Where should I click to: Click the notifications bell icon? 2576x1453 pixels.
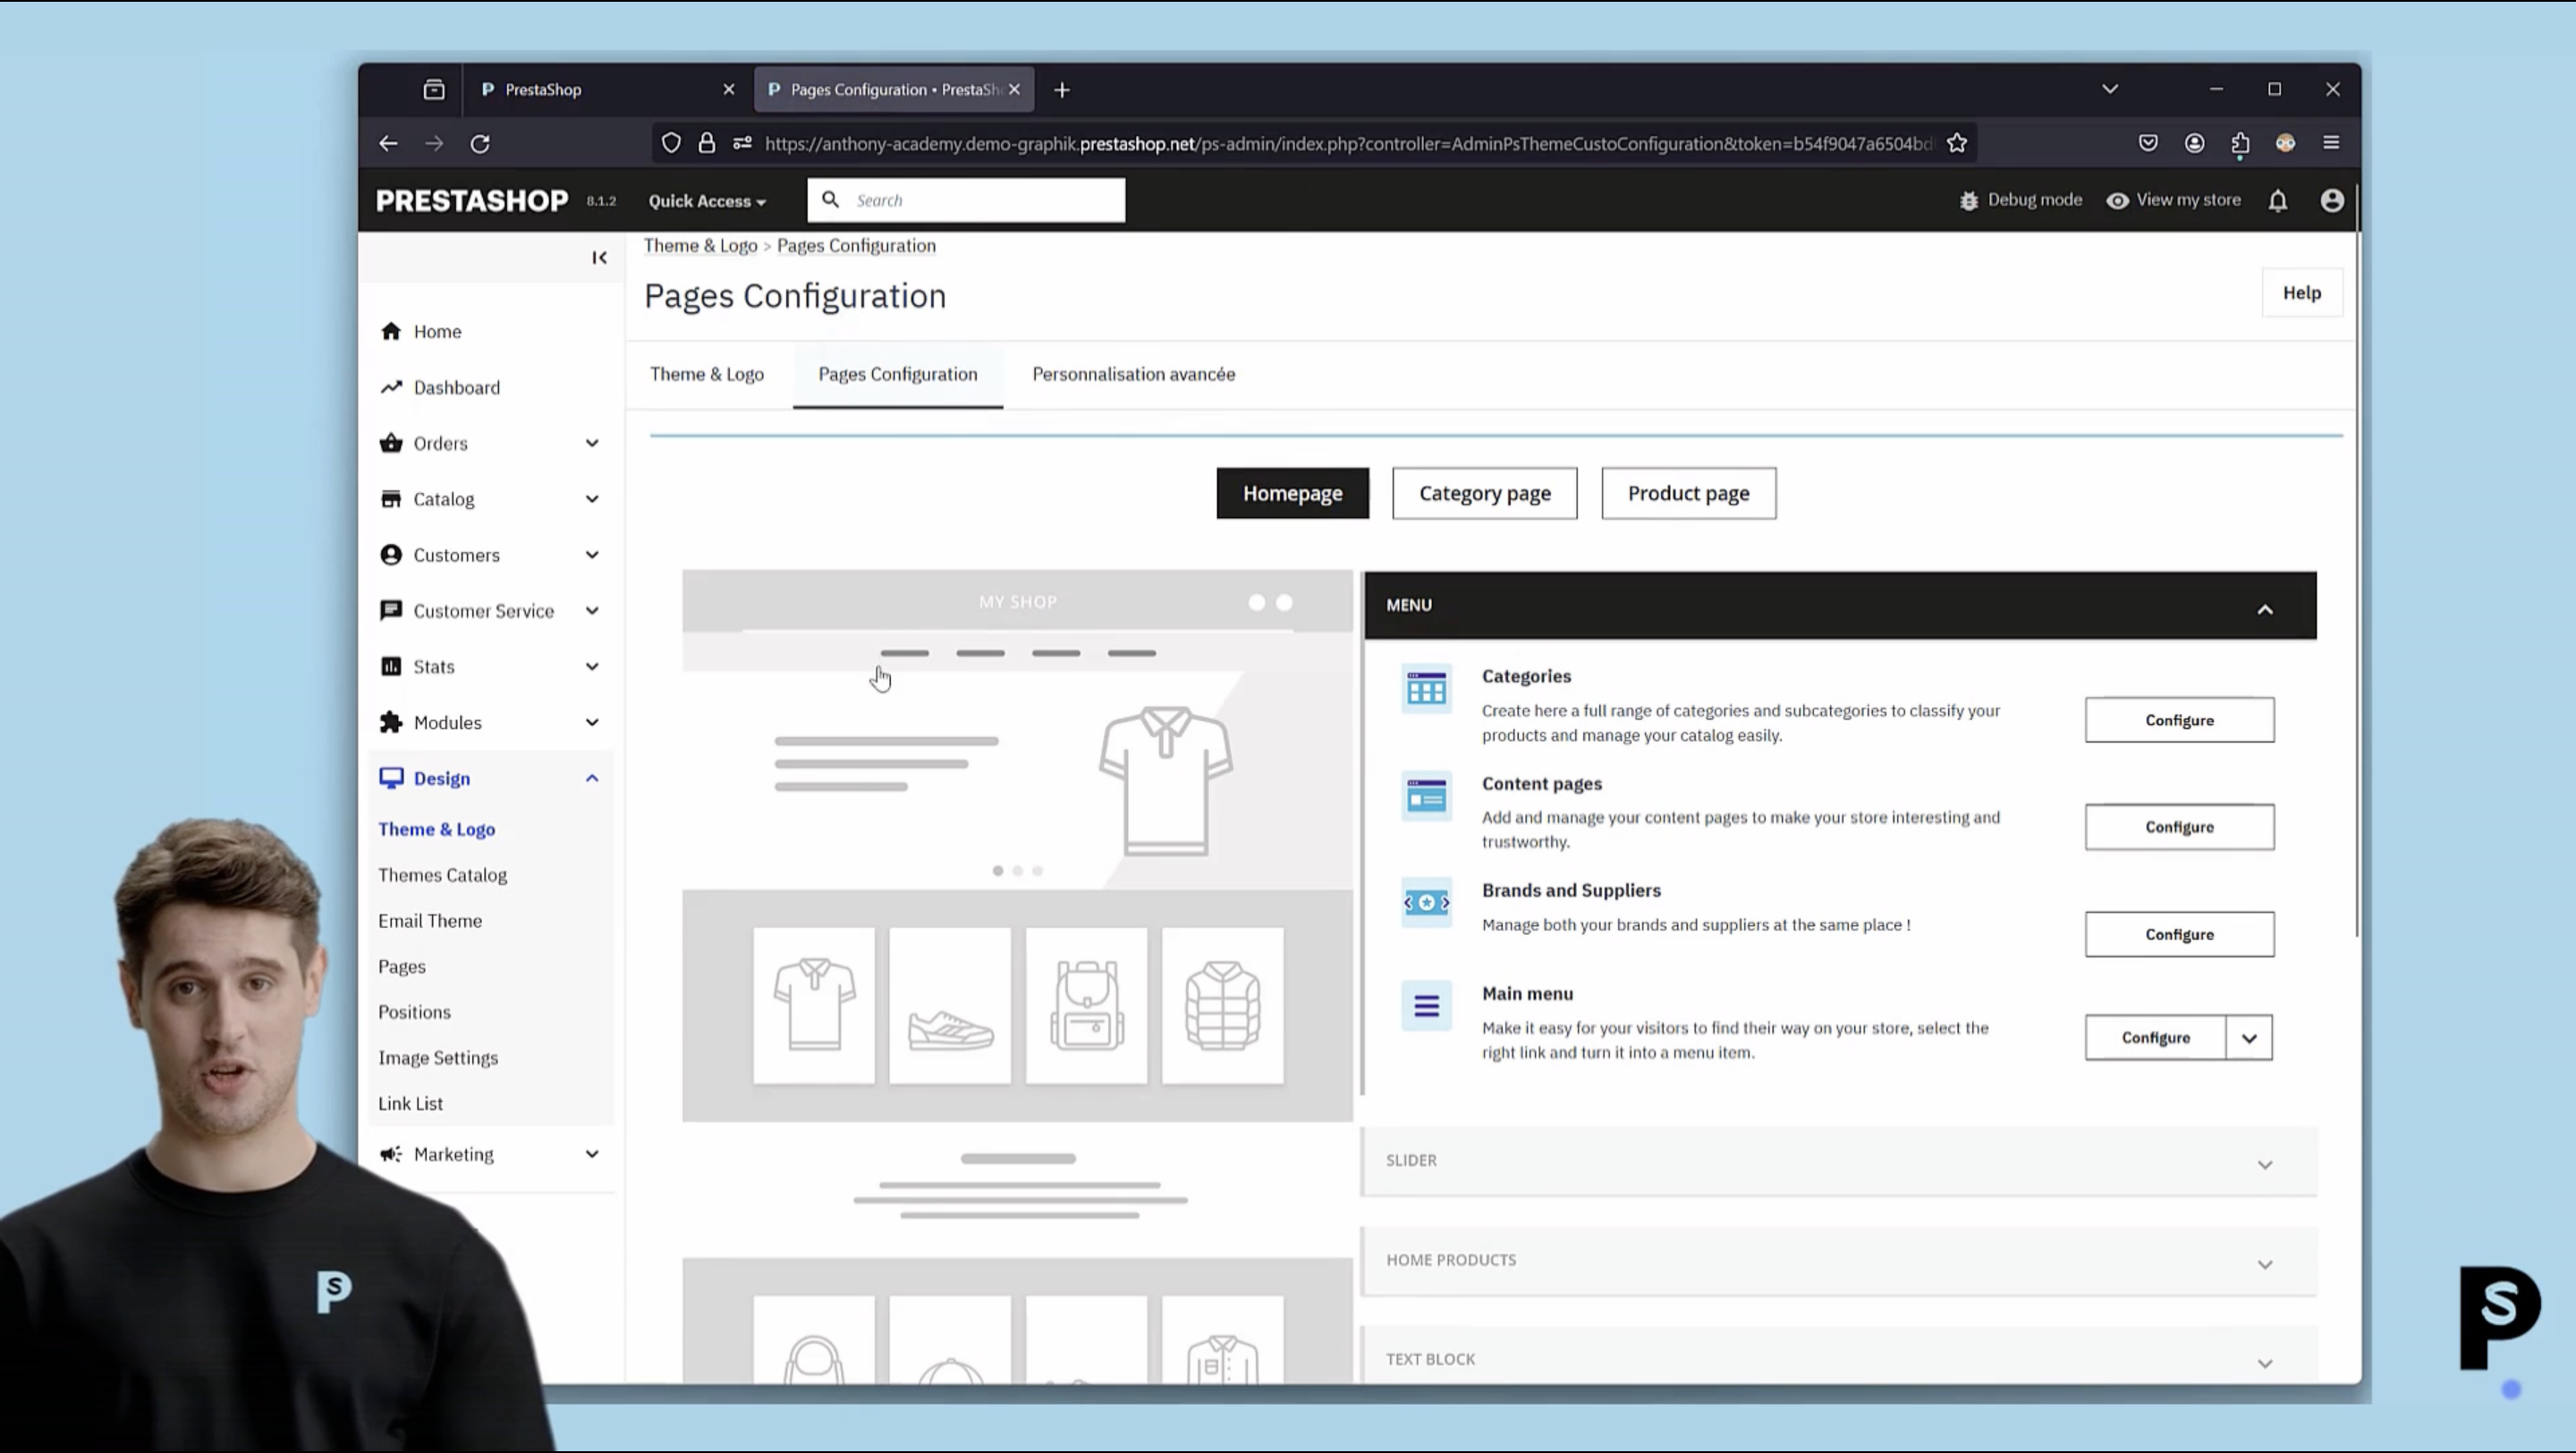2277,201
